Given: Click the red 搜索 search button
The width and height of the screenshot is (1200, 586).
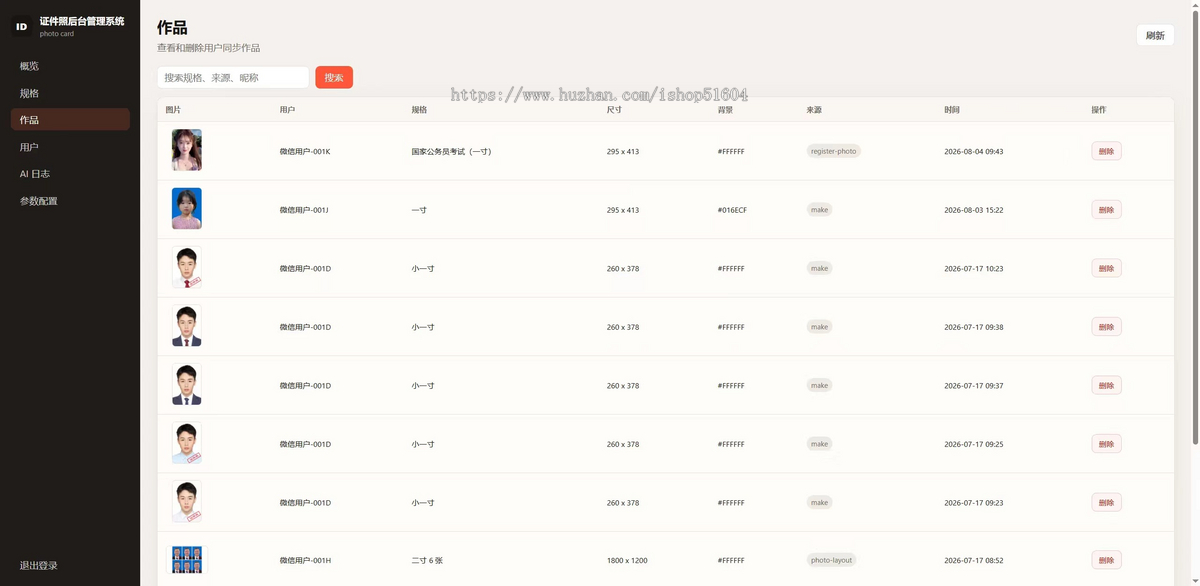Looking at the screenshot, I should click(334, 77).
